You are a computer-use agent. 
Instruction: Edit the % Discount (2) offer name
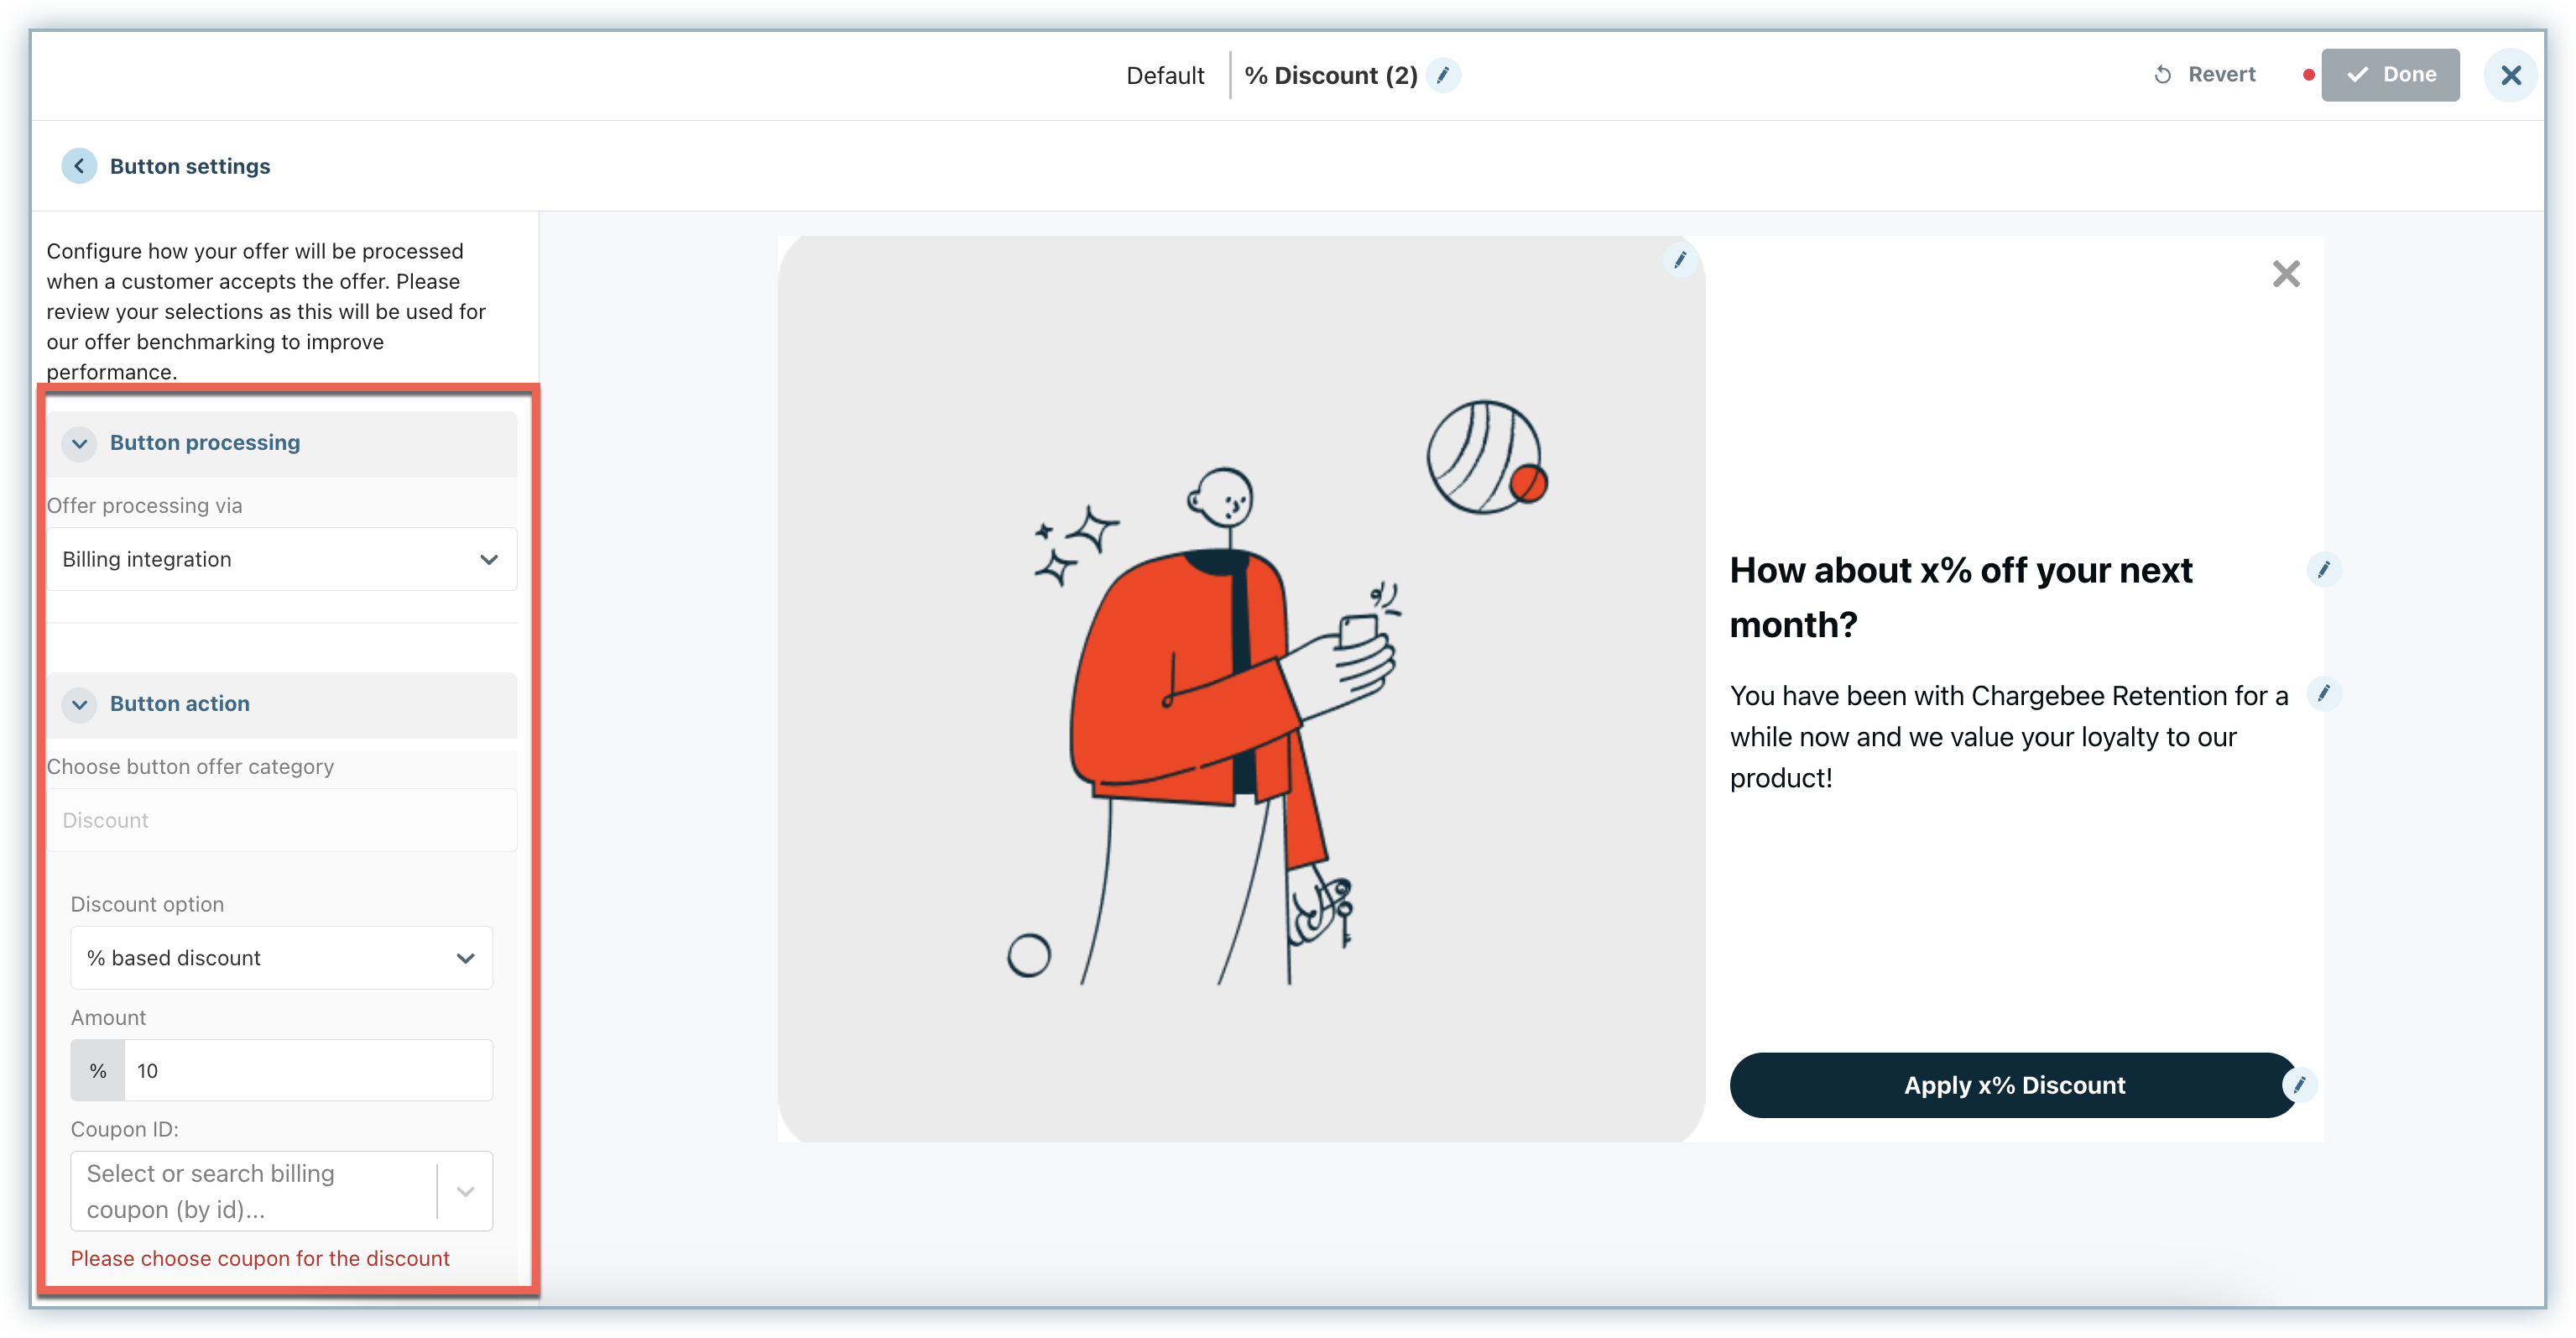point(1443,76)
